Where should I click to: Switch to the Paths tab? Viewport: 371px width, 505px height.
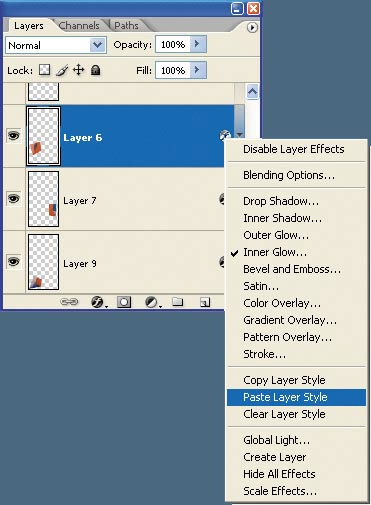click(126, 26)
